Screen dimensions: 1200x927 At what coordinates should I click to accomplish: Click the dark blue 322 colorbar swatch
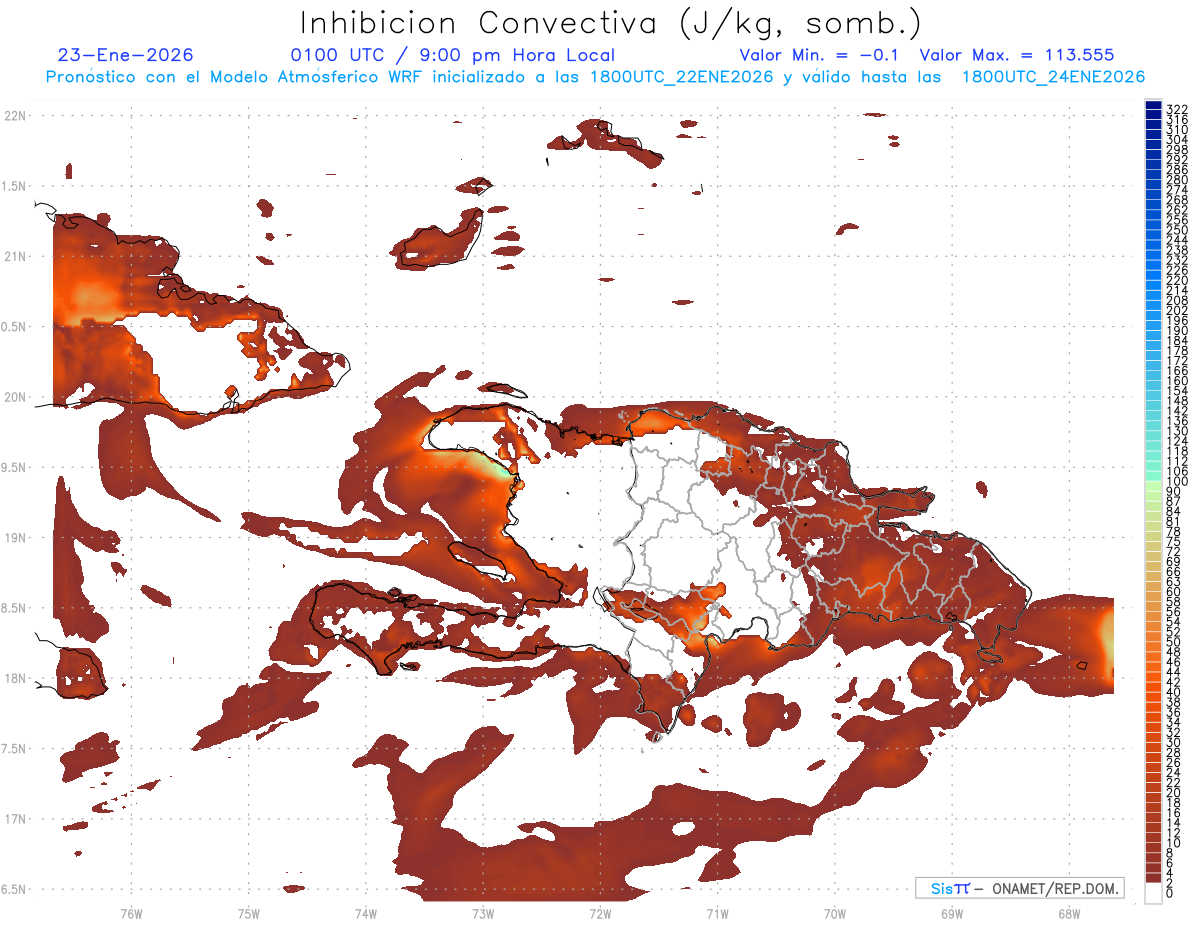tap(1153, 107)
